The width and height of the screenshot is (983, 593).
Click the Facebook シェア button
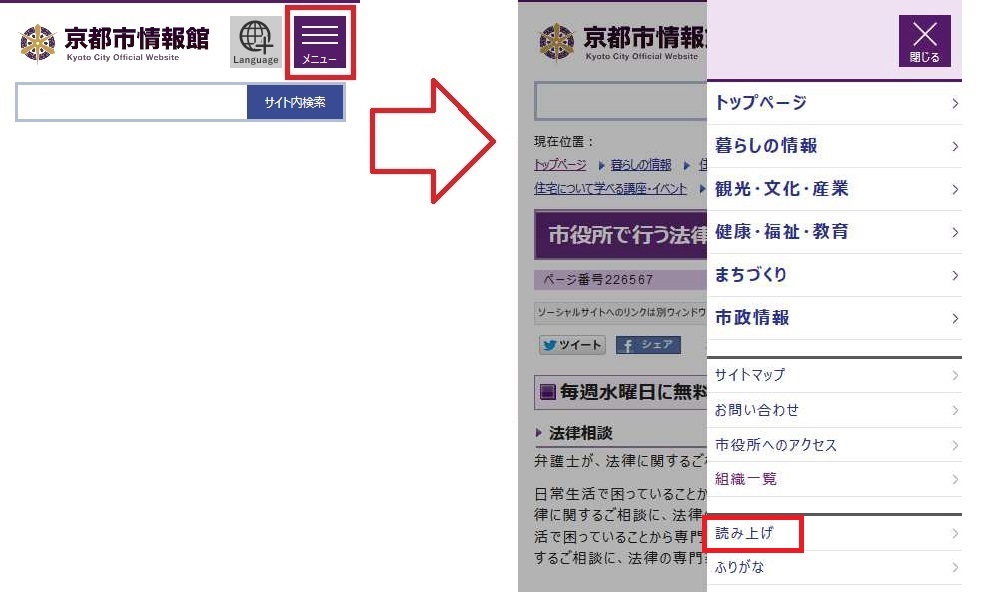(x=648, y=345)
